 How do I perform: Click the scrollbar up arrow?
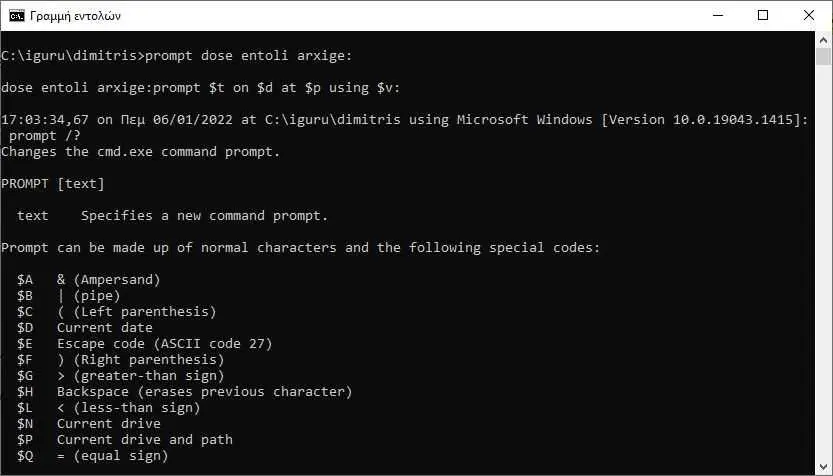[823, 40]
